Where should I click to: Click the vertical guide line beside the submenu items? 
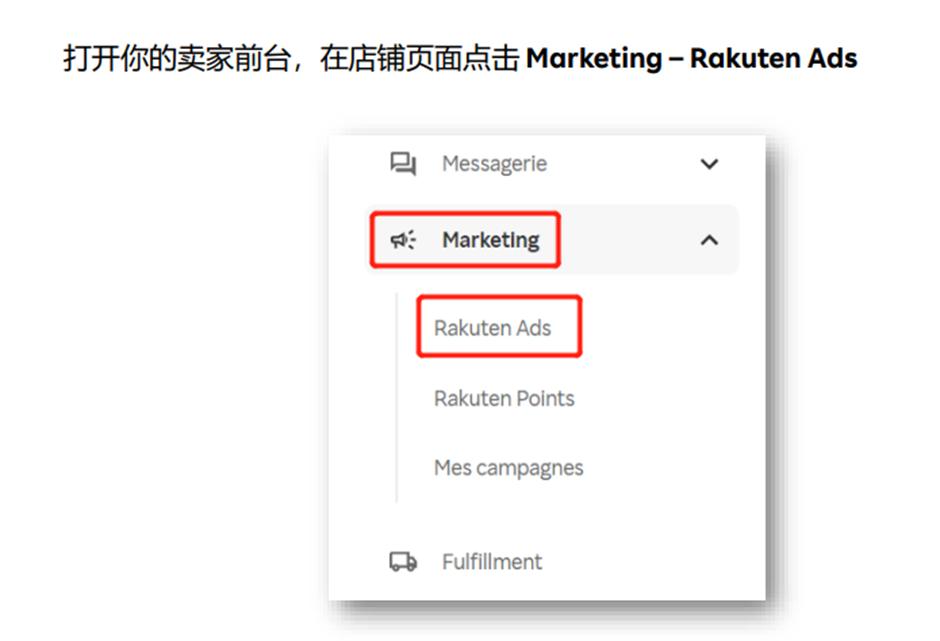[x=396, y=397]
